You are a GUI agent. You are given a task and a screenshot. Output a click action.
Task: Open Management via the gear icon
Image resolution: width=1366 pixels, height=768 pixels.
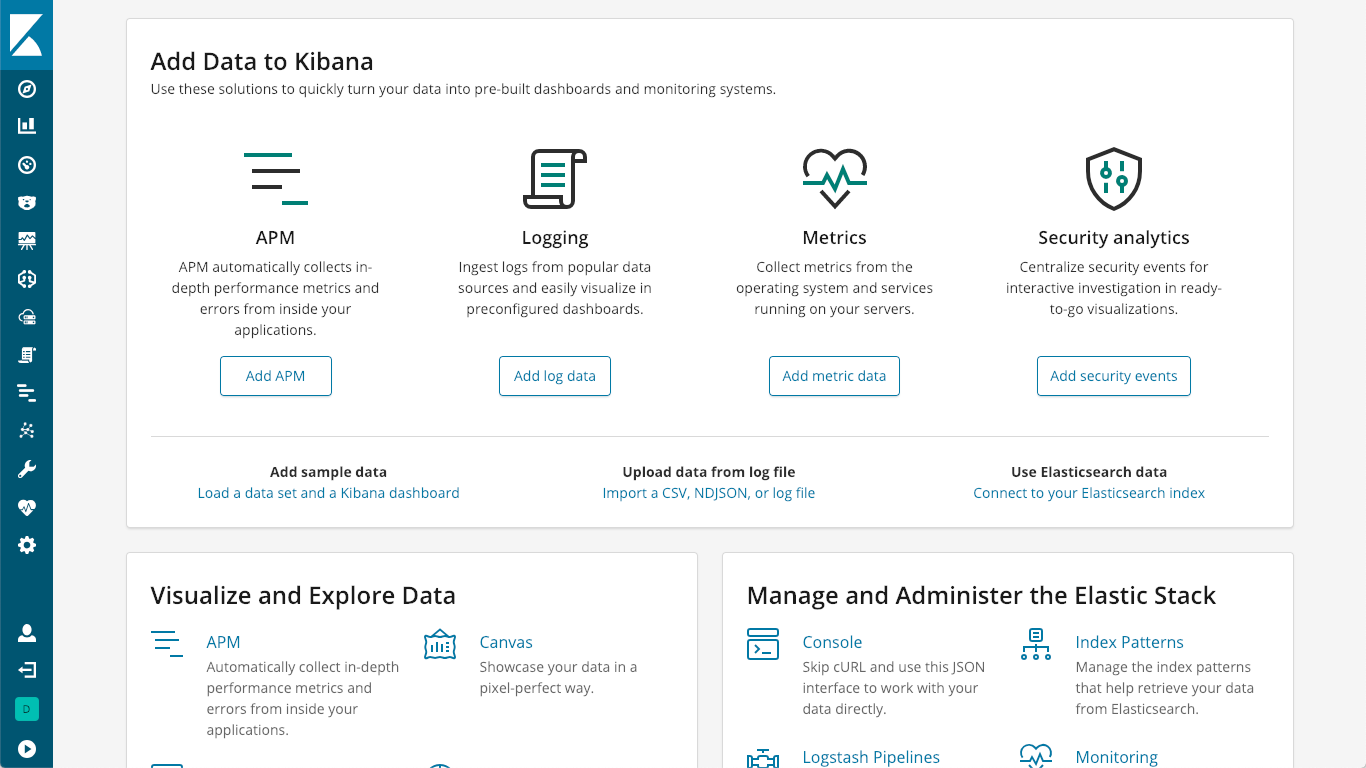[27, 545]
